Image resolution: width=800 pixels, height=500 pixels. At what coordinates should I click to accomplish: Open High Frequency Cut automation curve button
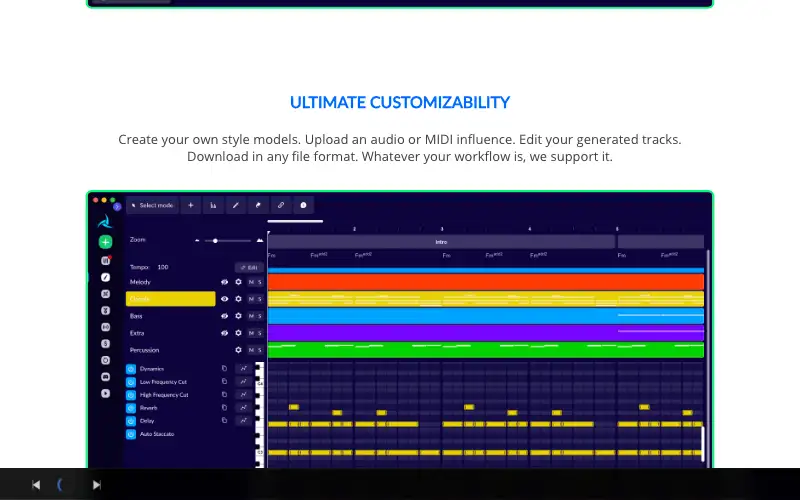coord(243,394)
